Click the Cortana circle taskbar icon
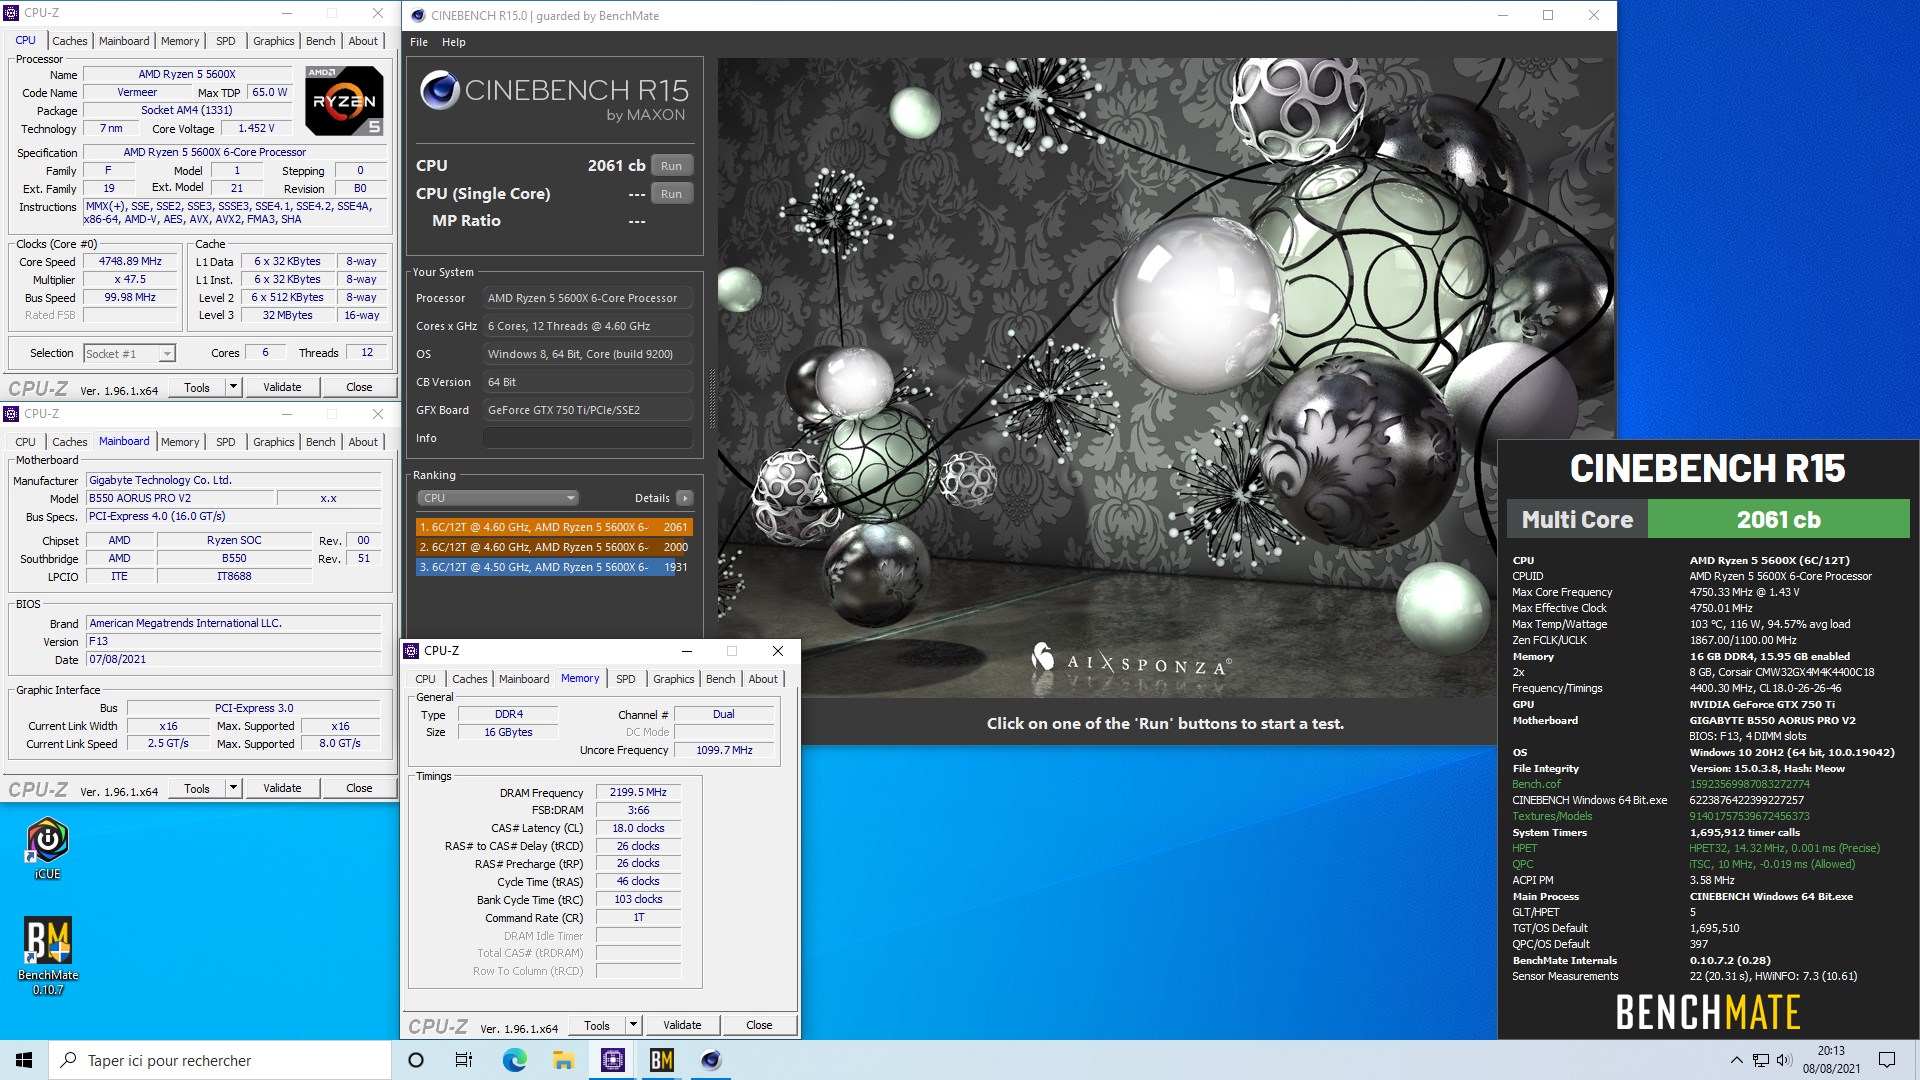 (x=416, y=1060)
